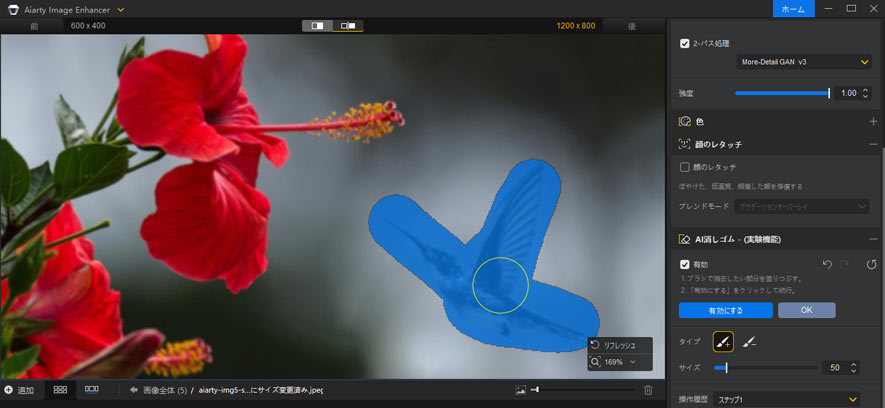Click the 600 x 400 source size text
The image size is (885, 408).
88,25
